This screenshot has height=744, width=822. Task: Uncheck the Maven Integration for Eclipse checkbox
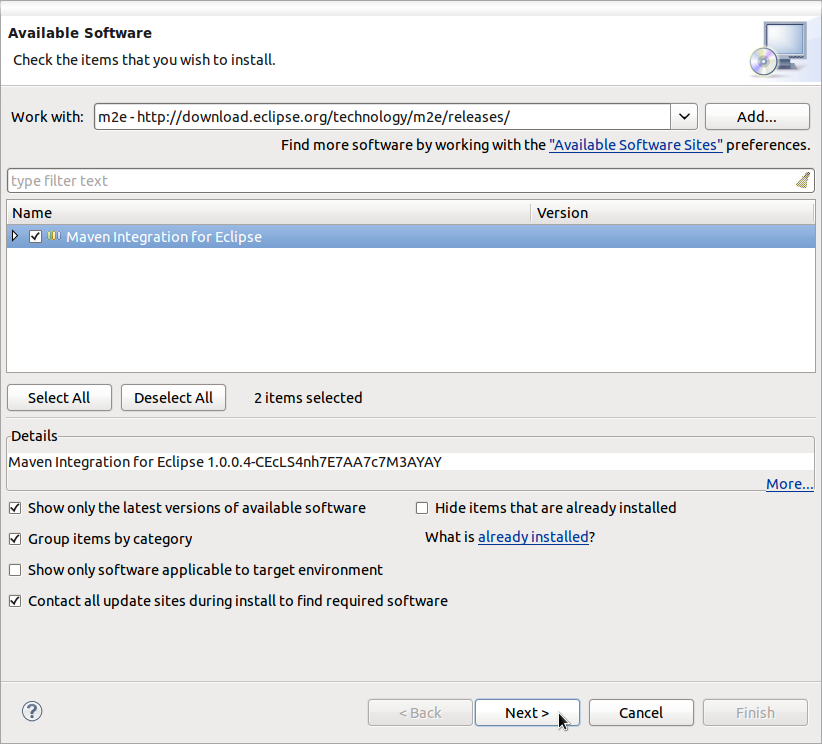[36, 237]
